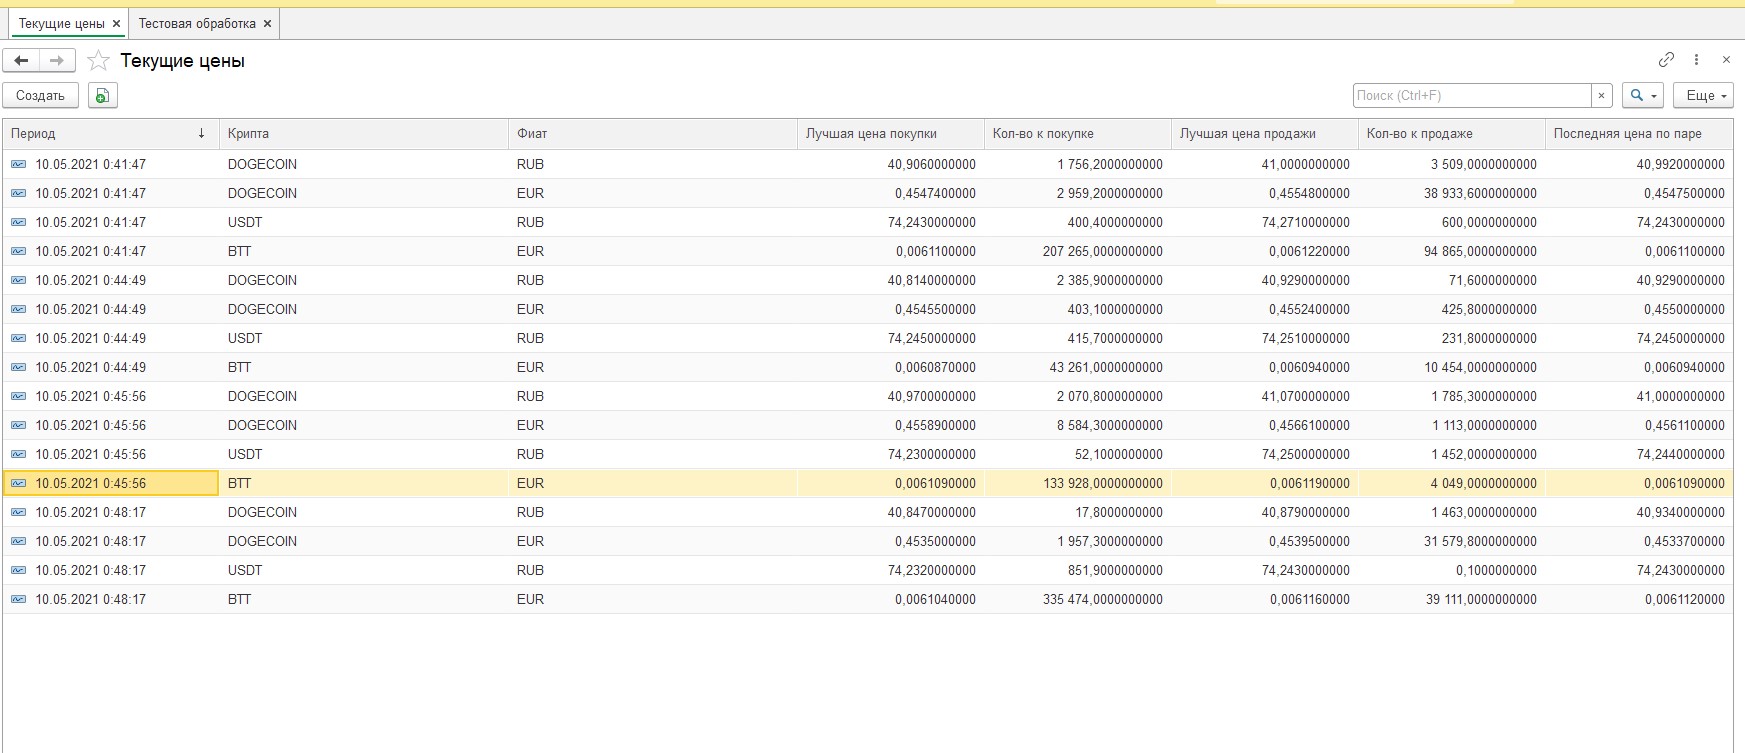This screenshot has height=753, width=1745.
Task: Copy link to this list (chain icon)
Action: click(x=1666, y=60)
